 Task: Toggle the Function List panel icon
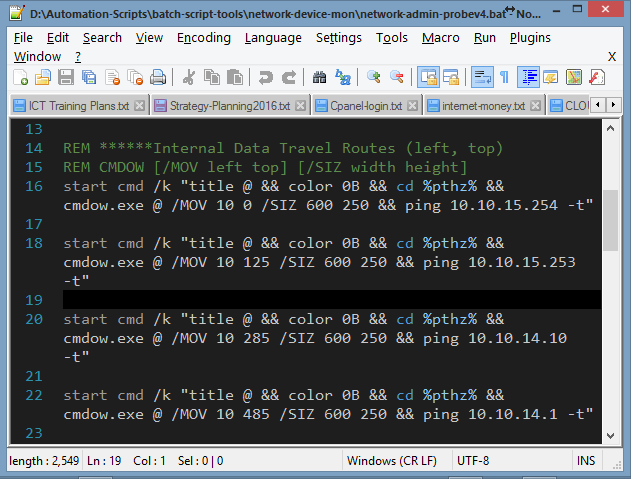point(597,77)
